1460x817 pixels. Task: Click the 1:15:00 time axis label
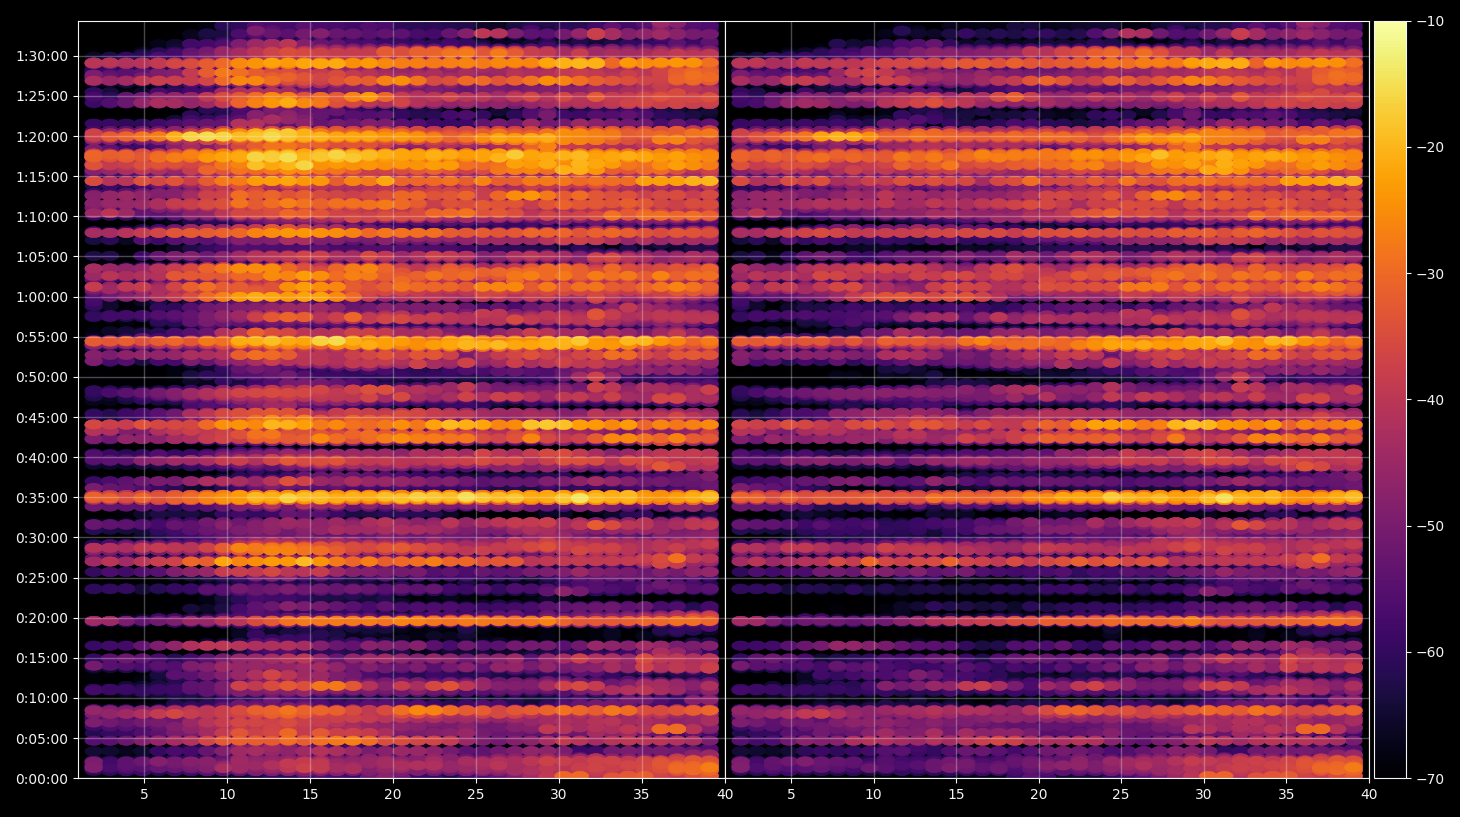42,177
